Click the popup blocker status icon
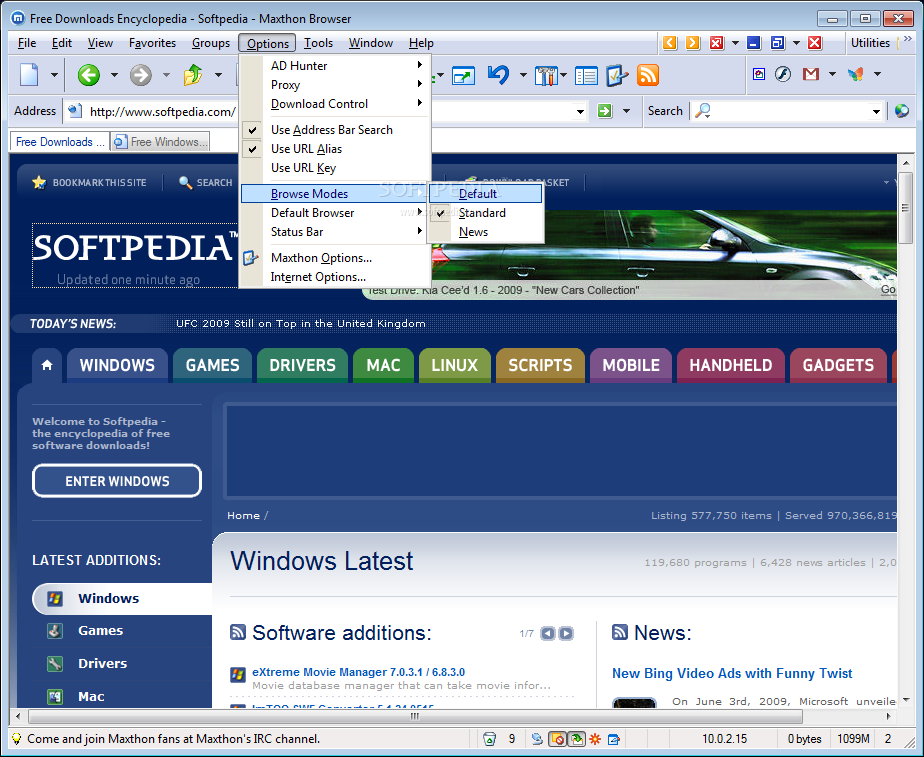Image resolution: width=924 pixels, height=757 pixels. [557, 739]
